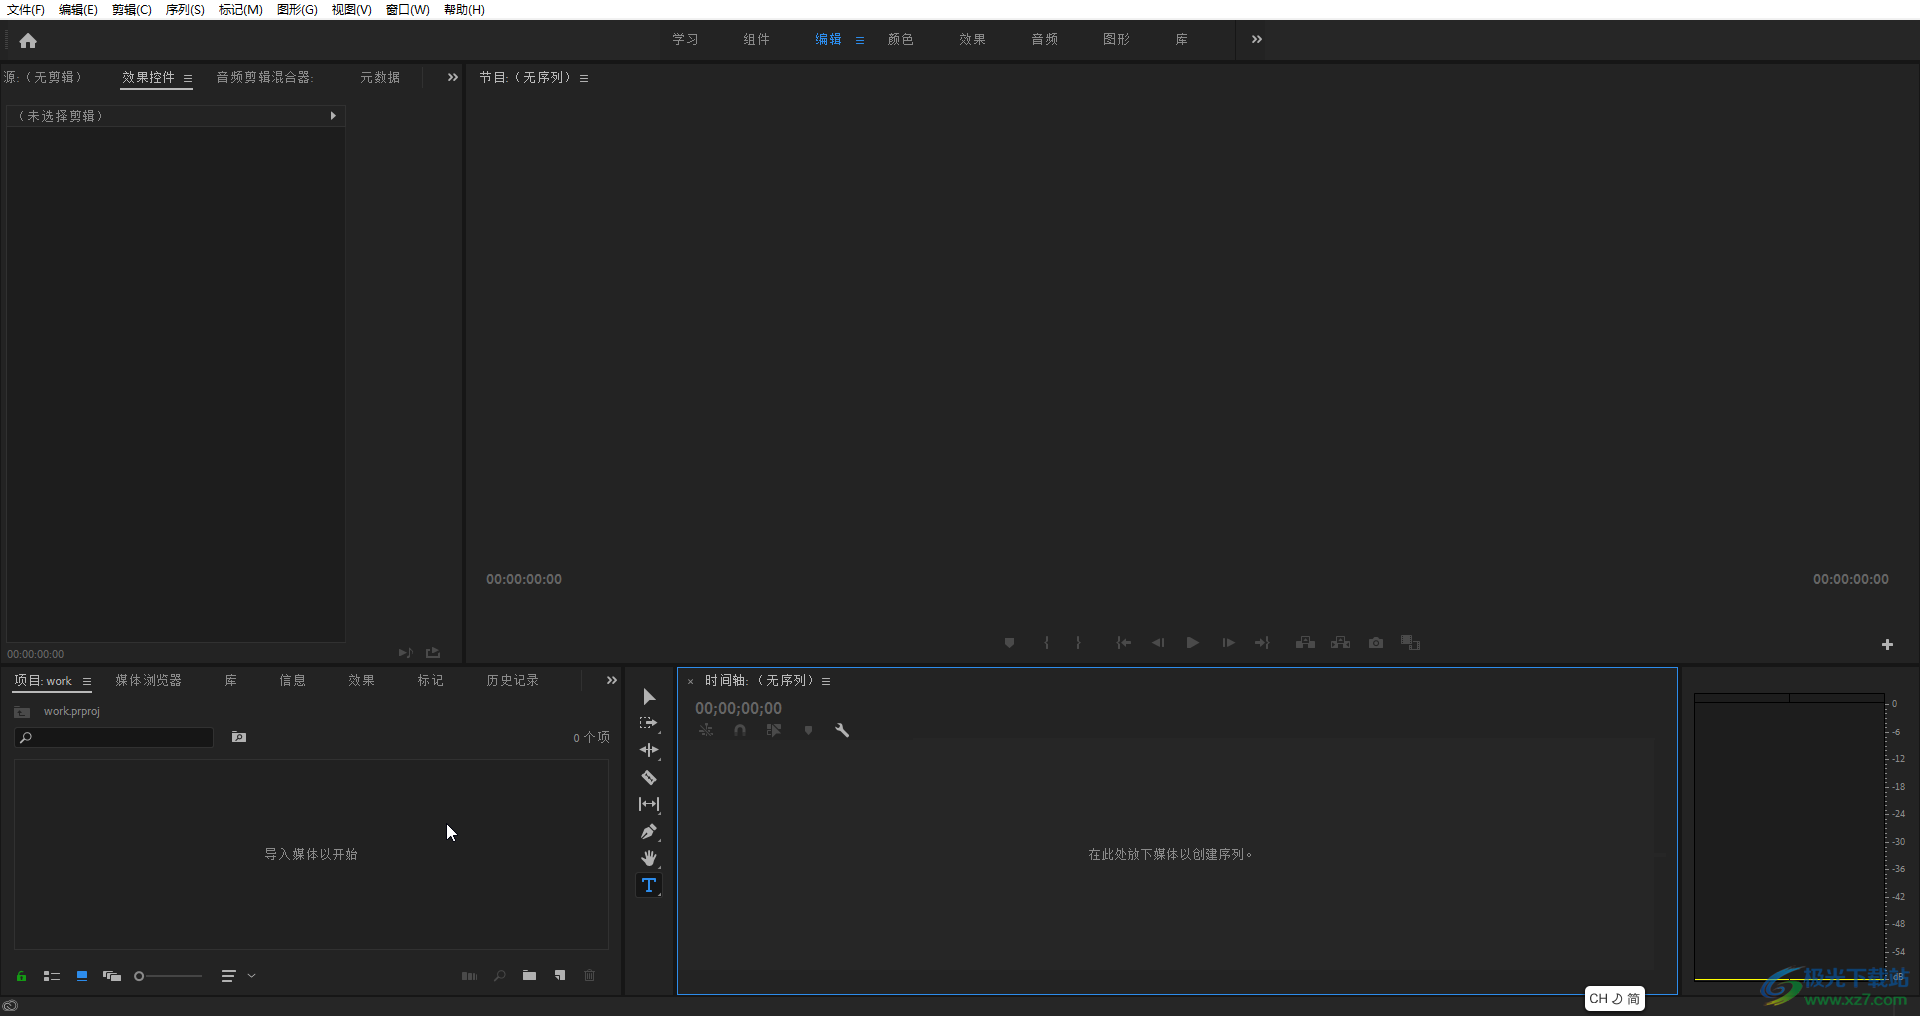Select the Pen tool
Viewport: 1920px width, 1016px height.
coord(649,831)
